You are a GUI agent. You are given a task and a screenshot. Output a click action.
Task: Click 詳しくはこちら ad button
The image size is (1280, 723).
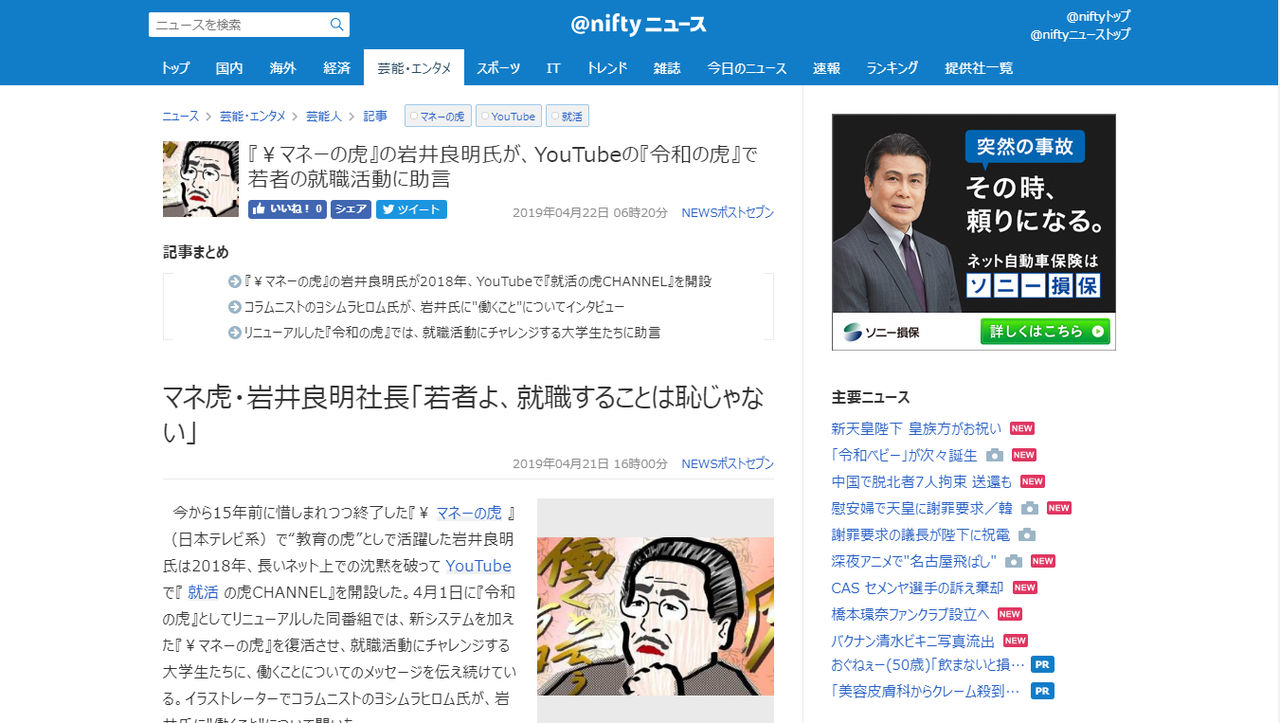[1045, 331]
